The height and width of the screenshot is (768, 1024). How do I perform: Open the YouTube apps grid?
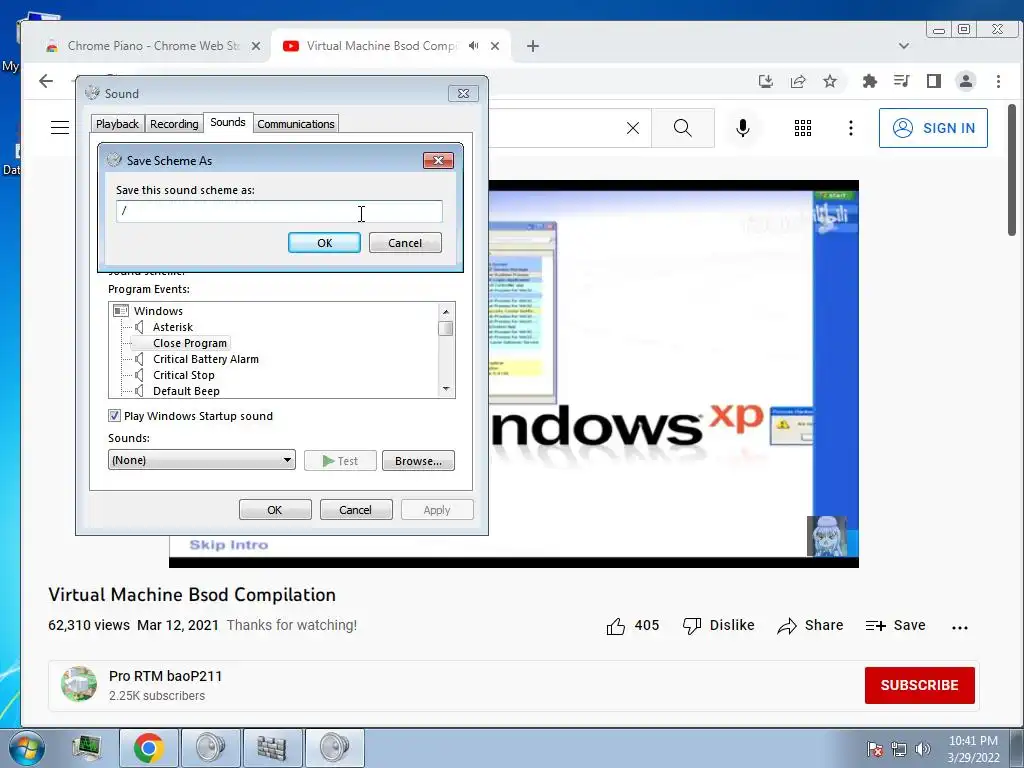pyautogui.click(x=803, y=128)
